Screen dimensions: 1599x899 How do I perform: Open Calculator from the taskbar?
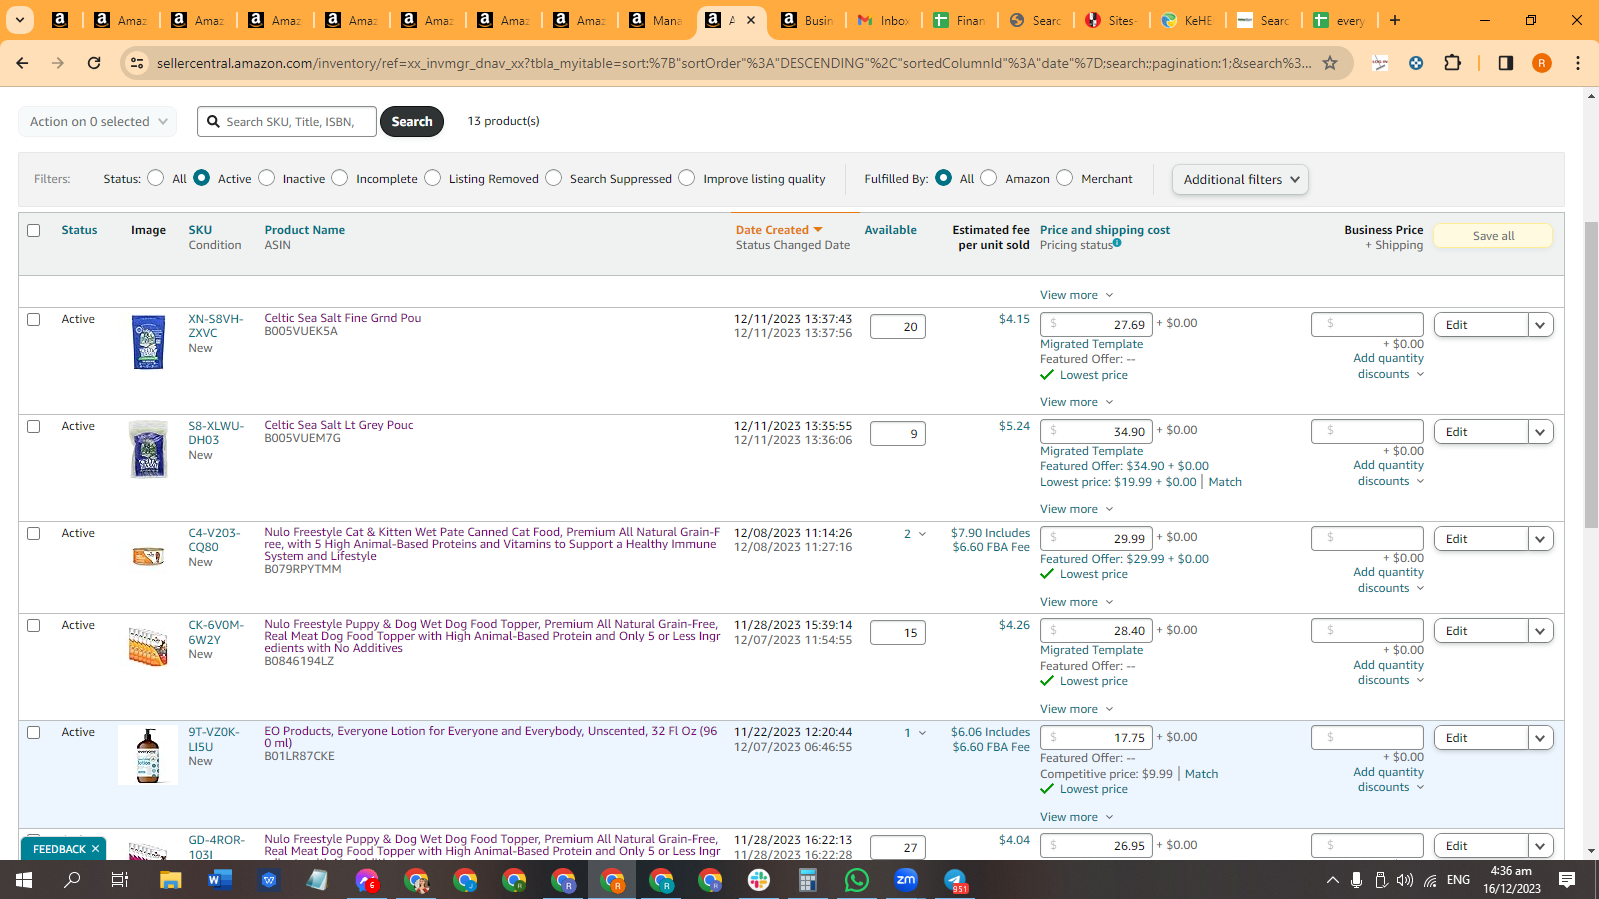[x=808, y=880]
